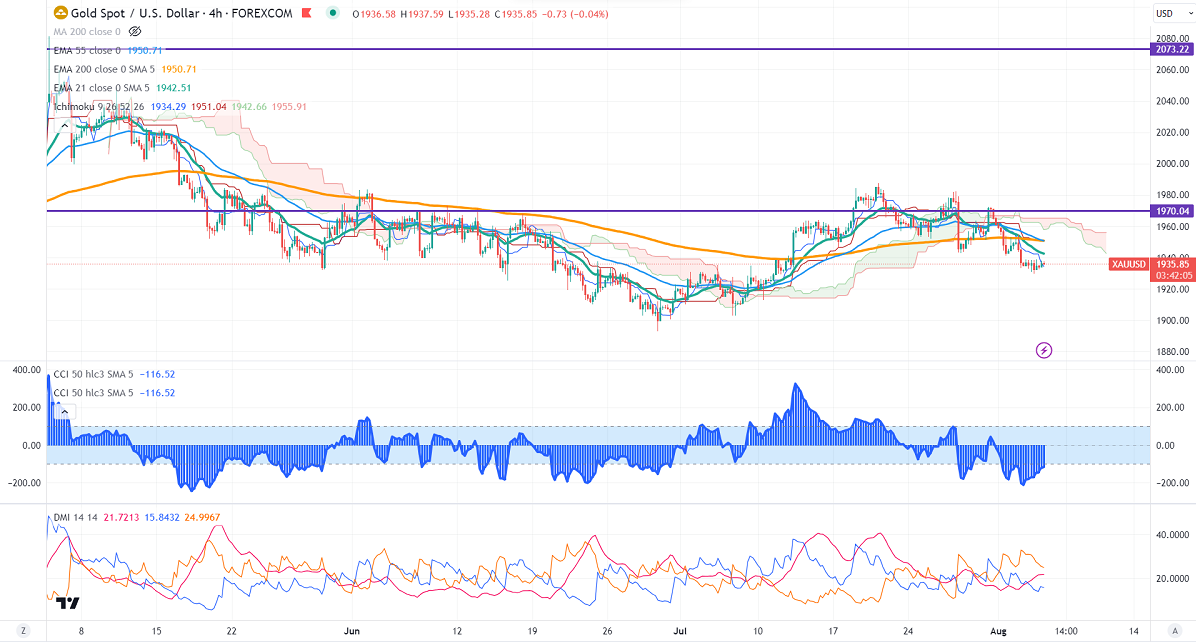Screen dimensions: 1196x644
Task: Click the red flag marker icon
Action: (307, 13)
